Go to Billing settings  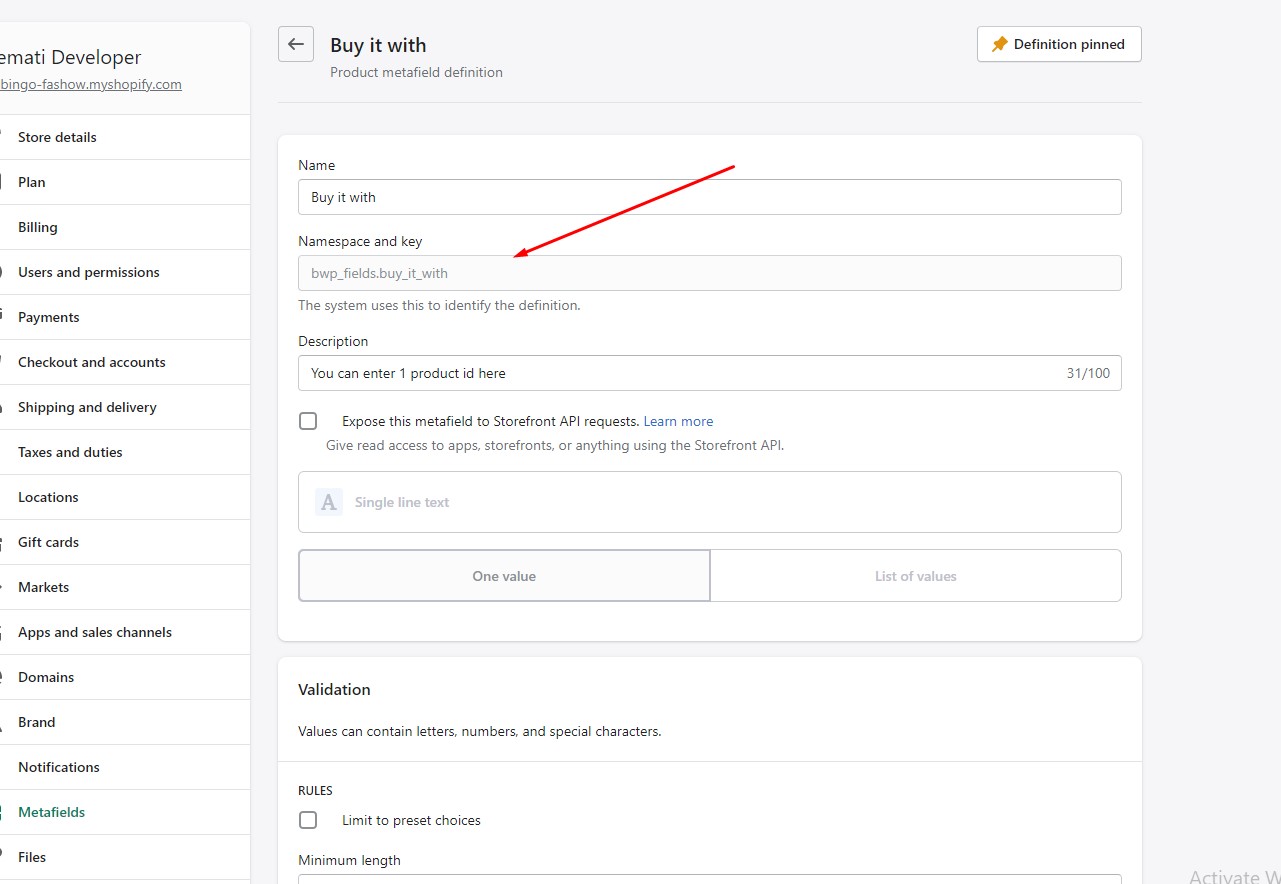(x=38, y=227)
